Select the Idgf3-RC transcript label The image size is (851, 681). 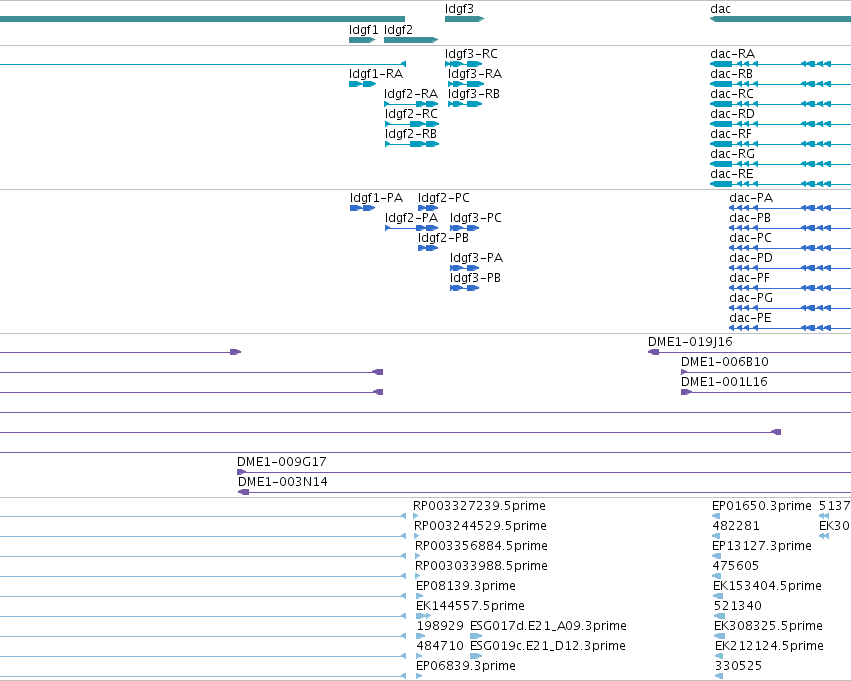click(471, 54)
